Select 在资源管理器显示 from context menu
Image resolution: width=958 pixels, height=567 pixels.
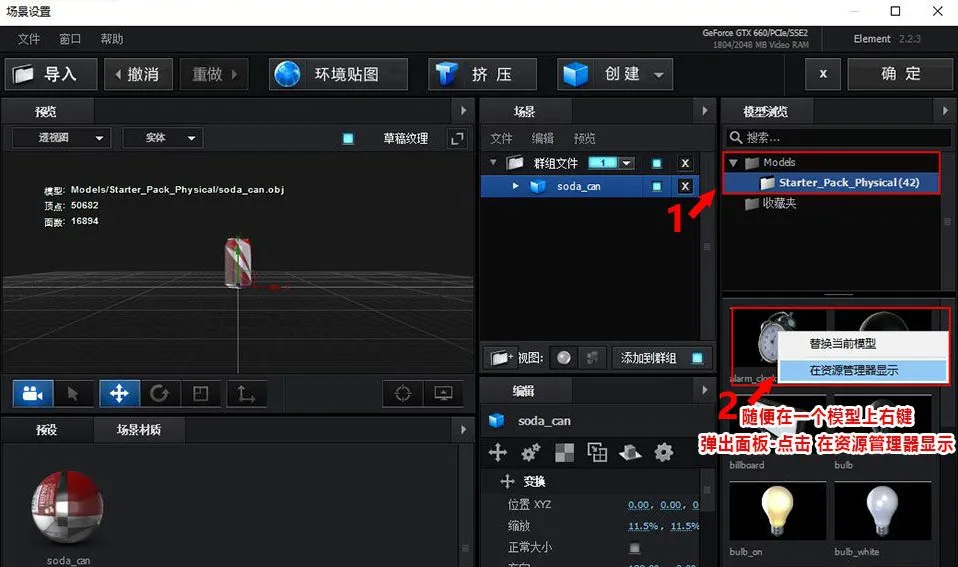coord(853,370)
